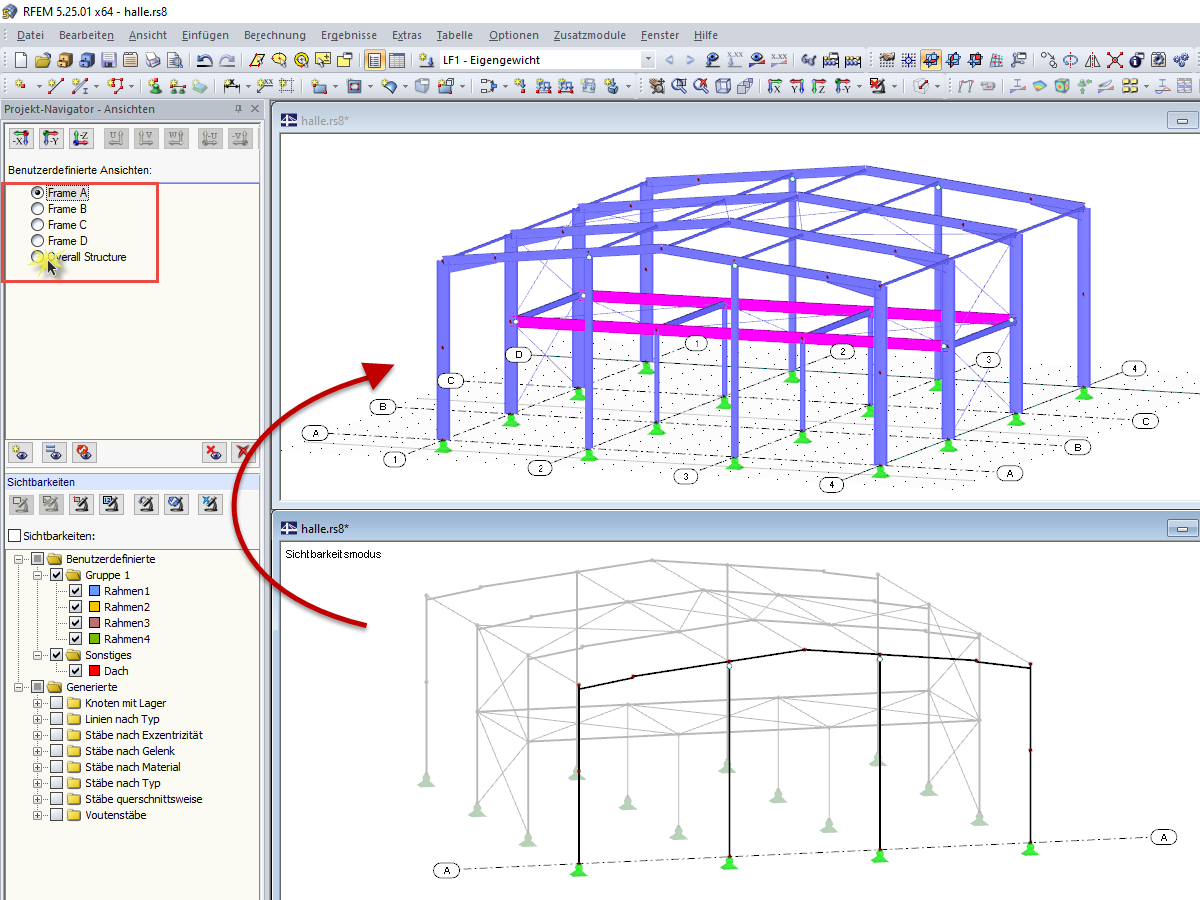1200x900 pixels.
Task: Select the Stäbe nach Exzentrizität tree item
Action: tap(144, 735)
